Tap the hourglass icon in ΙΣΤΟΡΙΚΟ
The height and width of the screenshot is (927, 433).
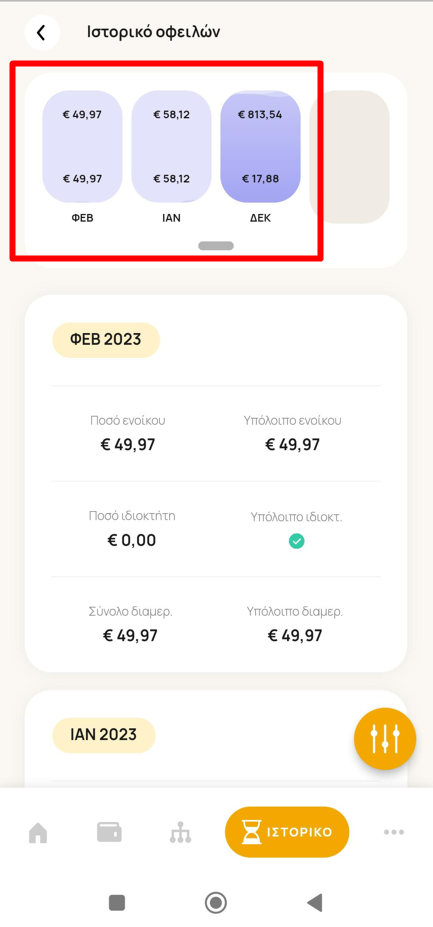pos(252,832)
